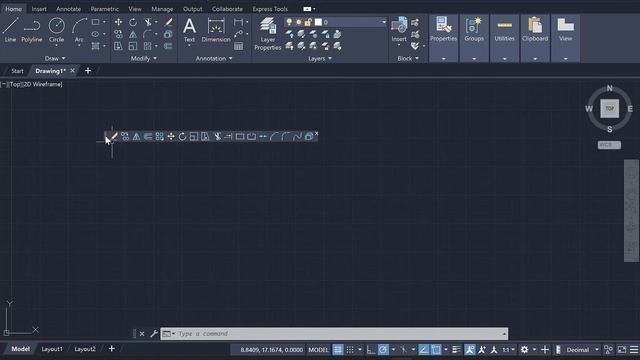The width and height of the screenshot is (640, 360).
Task: Click the Clean Screen button in the status bar
Action: pyautogui.click(x=622, y=350)
